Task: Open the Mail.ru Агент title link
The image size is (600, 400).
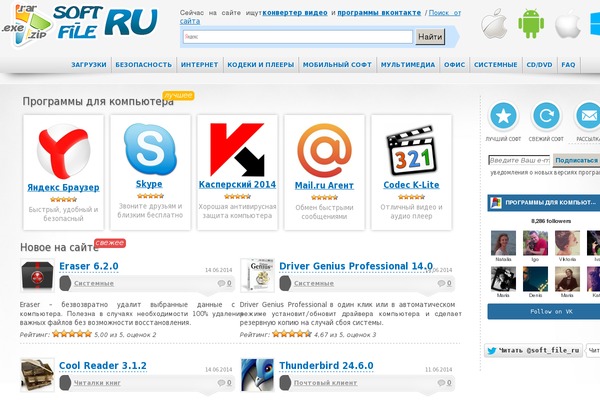Action: pos(324,185)
